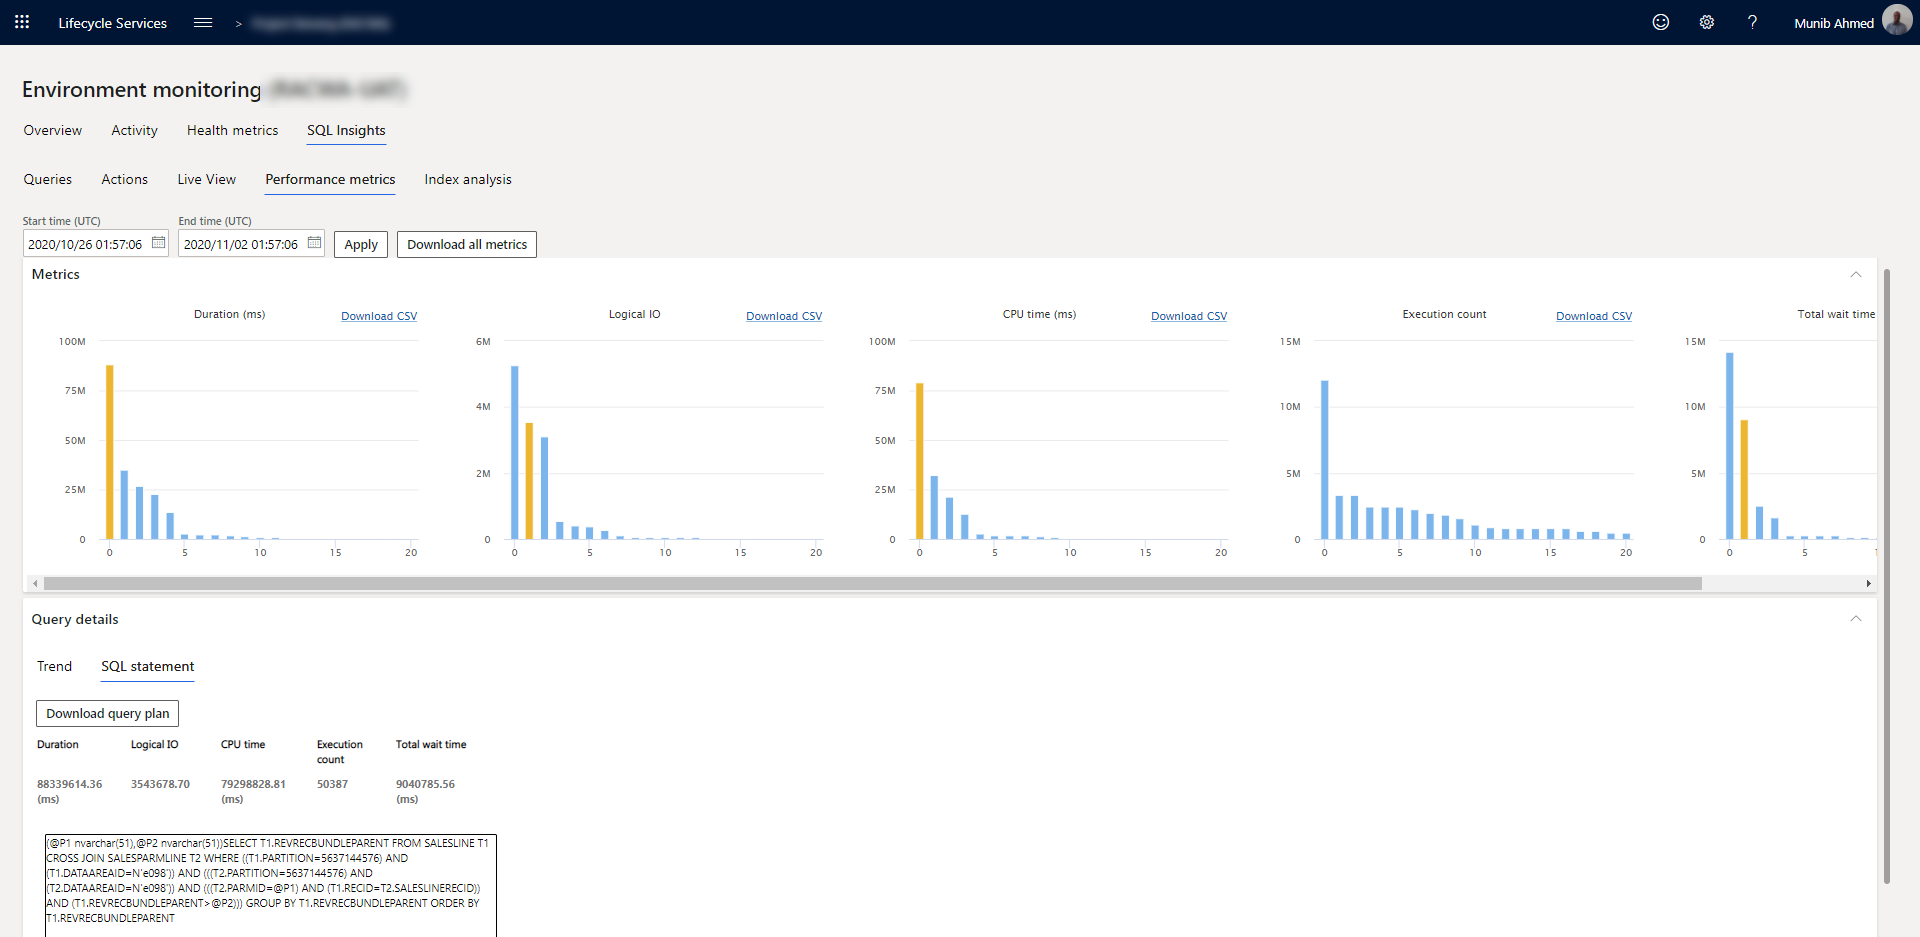Open the Start time calendar picker
This screenshot has height=937, width=1920.
pyautogui.click(x=158, y=243)
